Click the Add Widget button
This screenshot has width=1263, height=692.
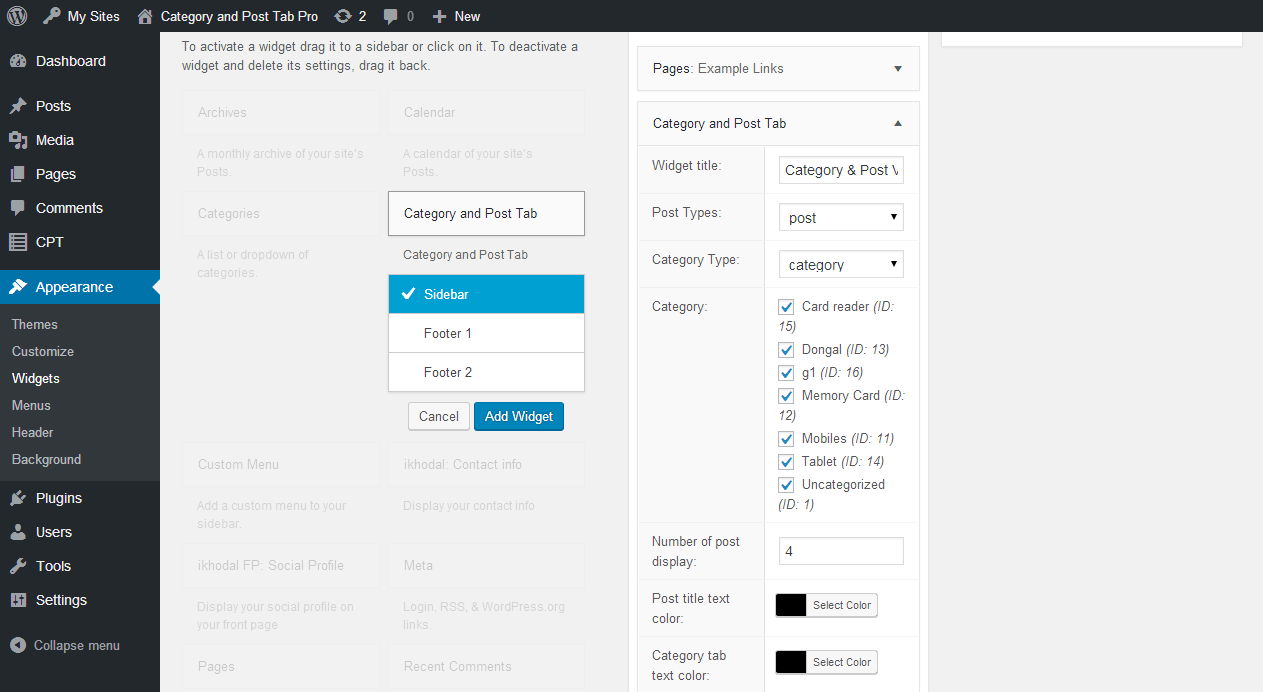(518, 416)
